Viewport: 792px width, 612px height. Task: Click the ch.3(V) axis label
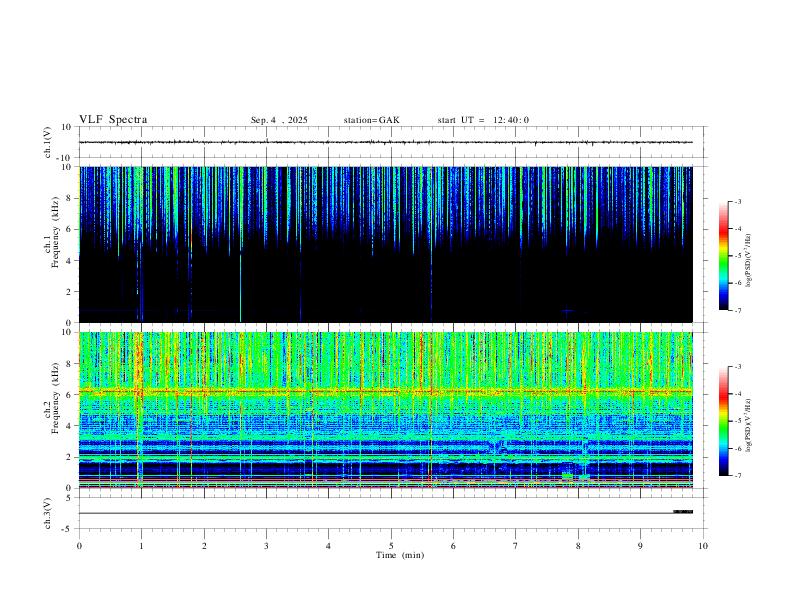48,514
